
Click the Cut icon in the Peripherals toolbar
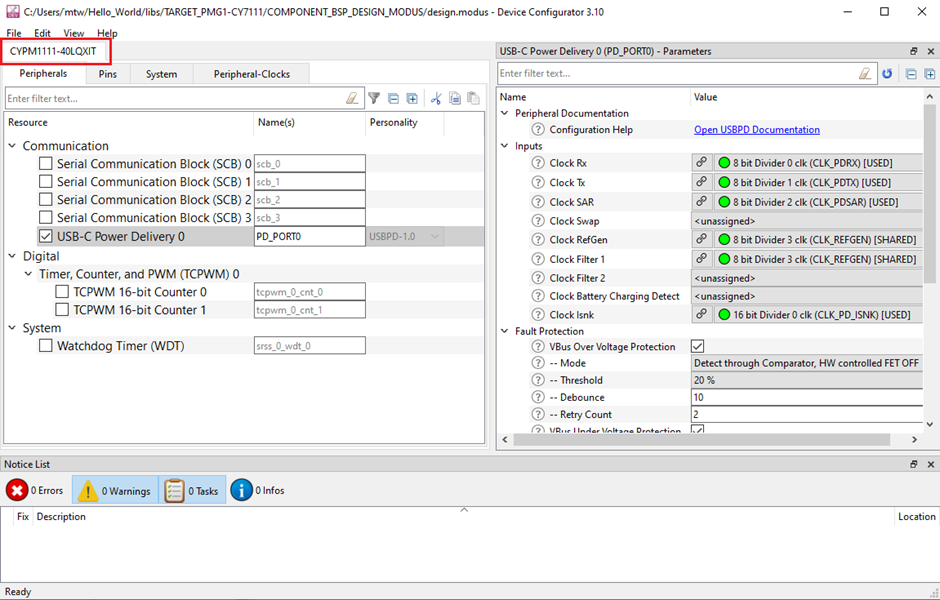click(x=436, y=97)
